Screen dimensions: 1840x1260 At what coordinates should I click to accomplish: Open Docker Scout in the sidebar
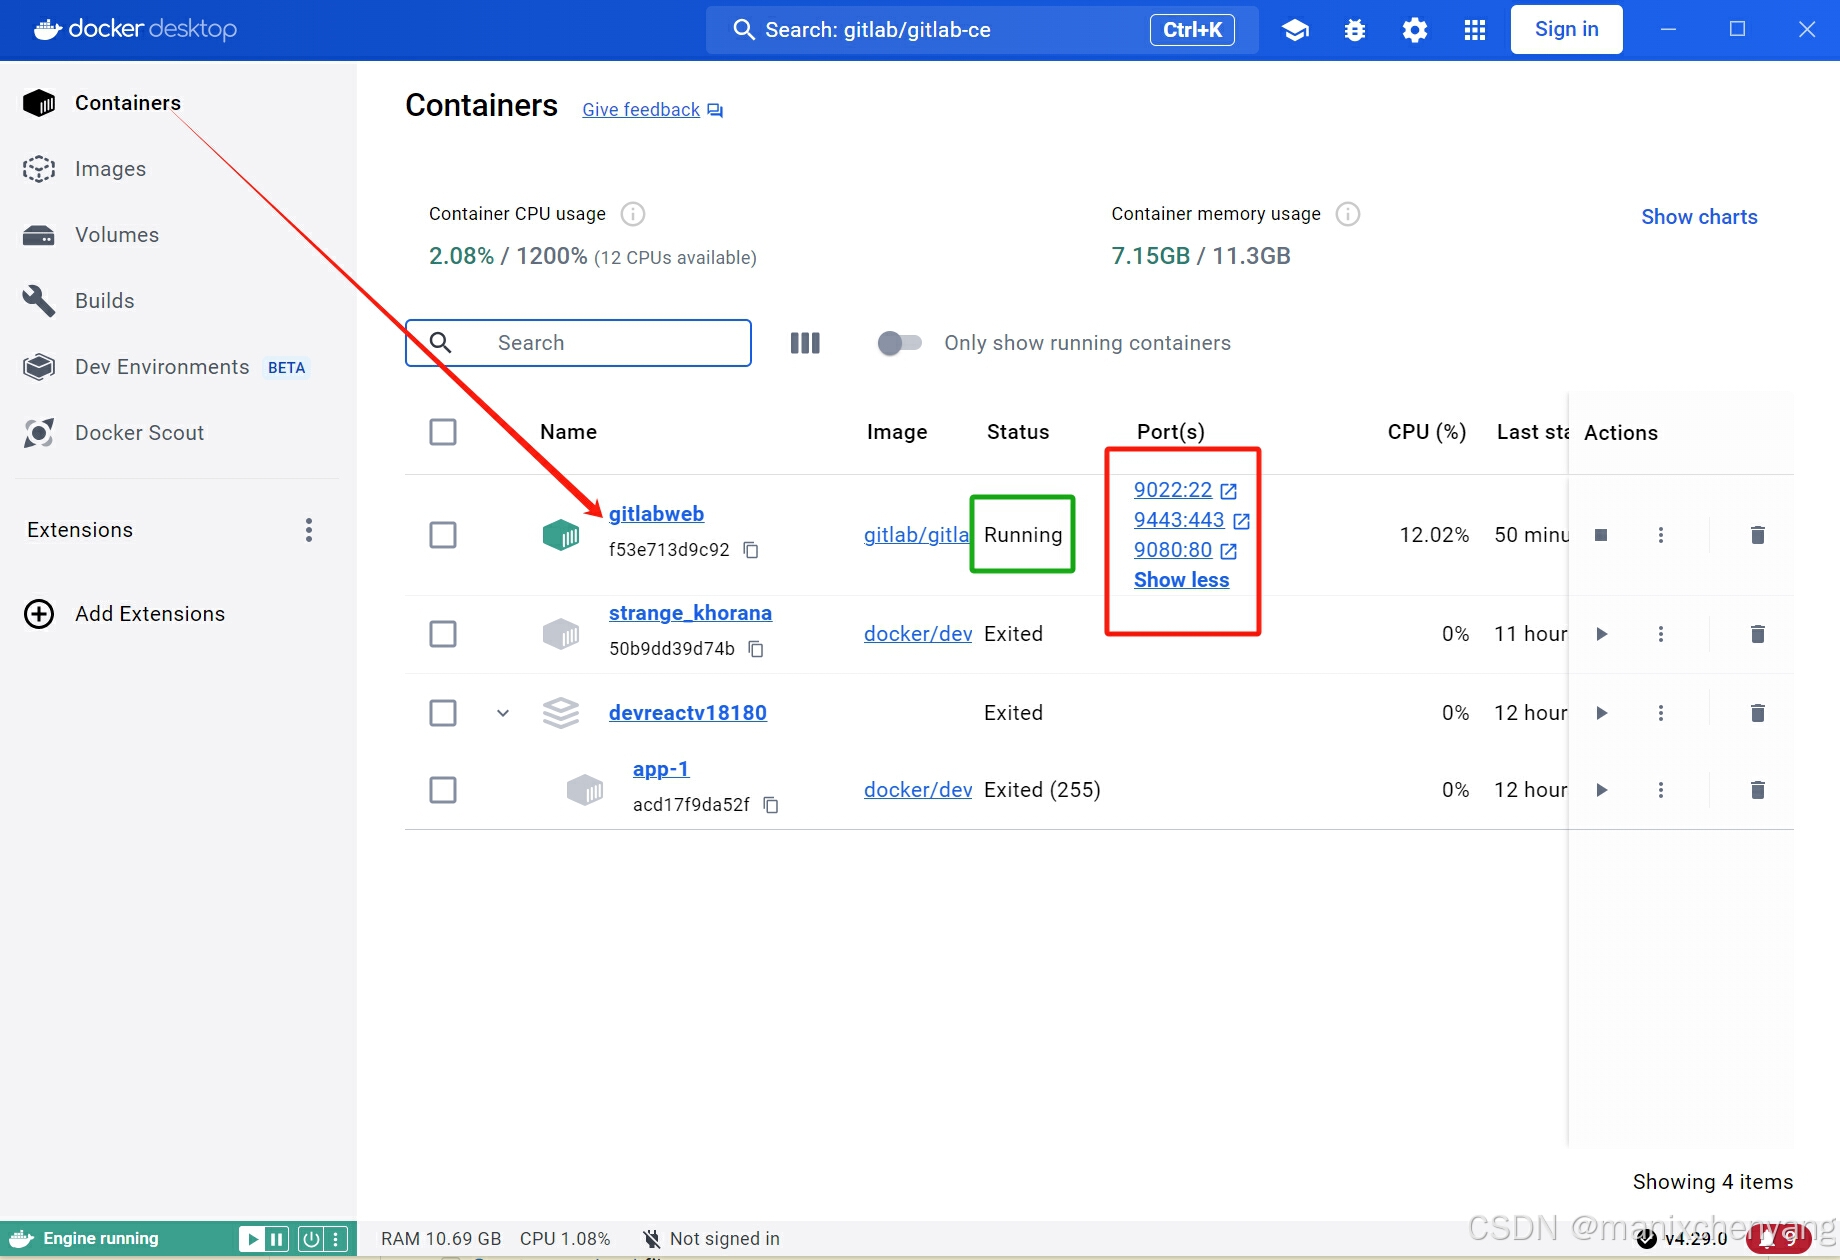tap(139, 433)
